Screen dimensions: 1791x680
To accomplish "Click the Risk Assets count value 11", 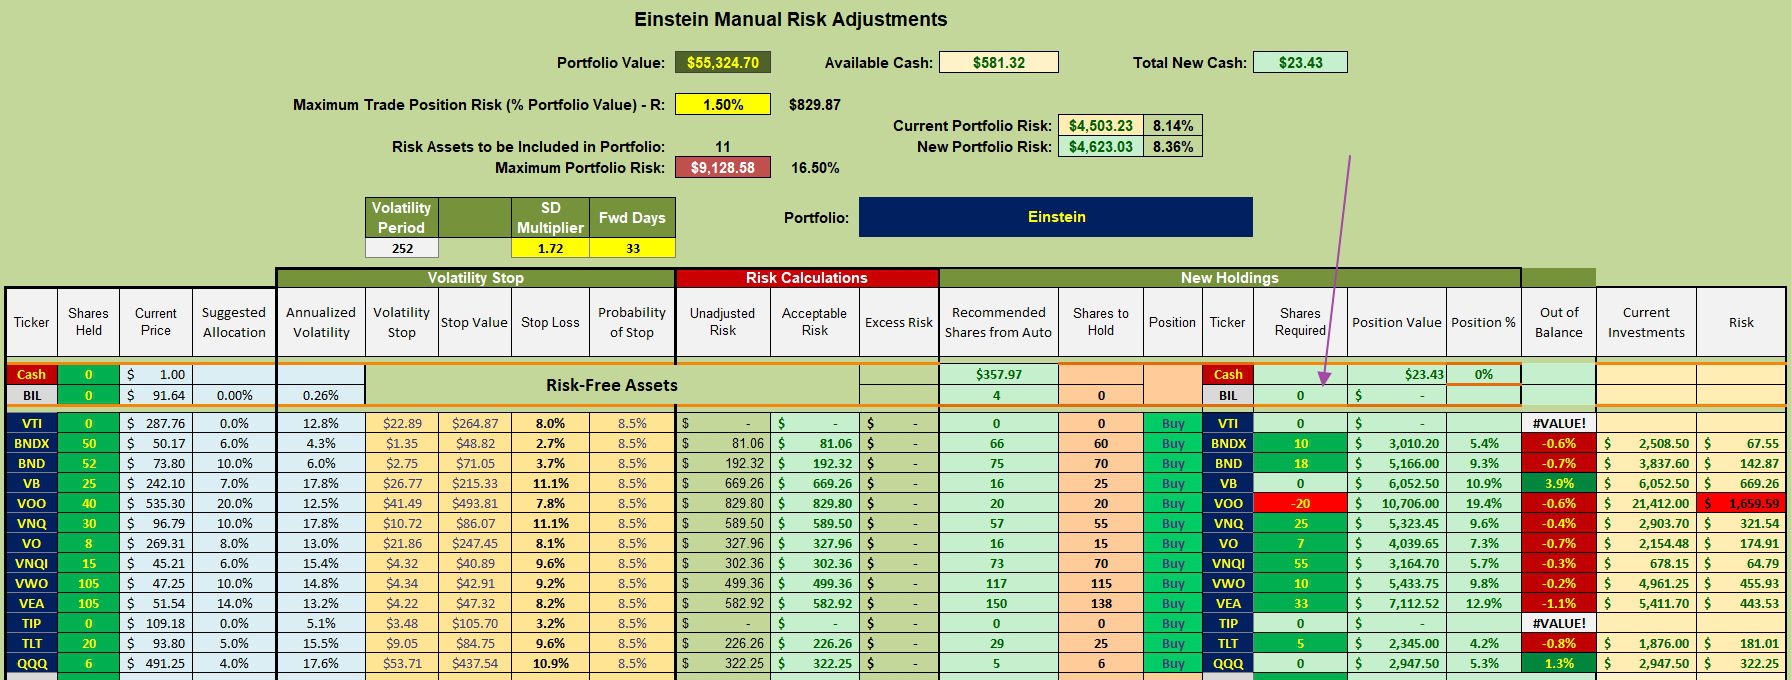I will tap(722, 146).
